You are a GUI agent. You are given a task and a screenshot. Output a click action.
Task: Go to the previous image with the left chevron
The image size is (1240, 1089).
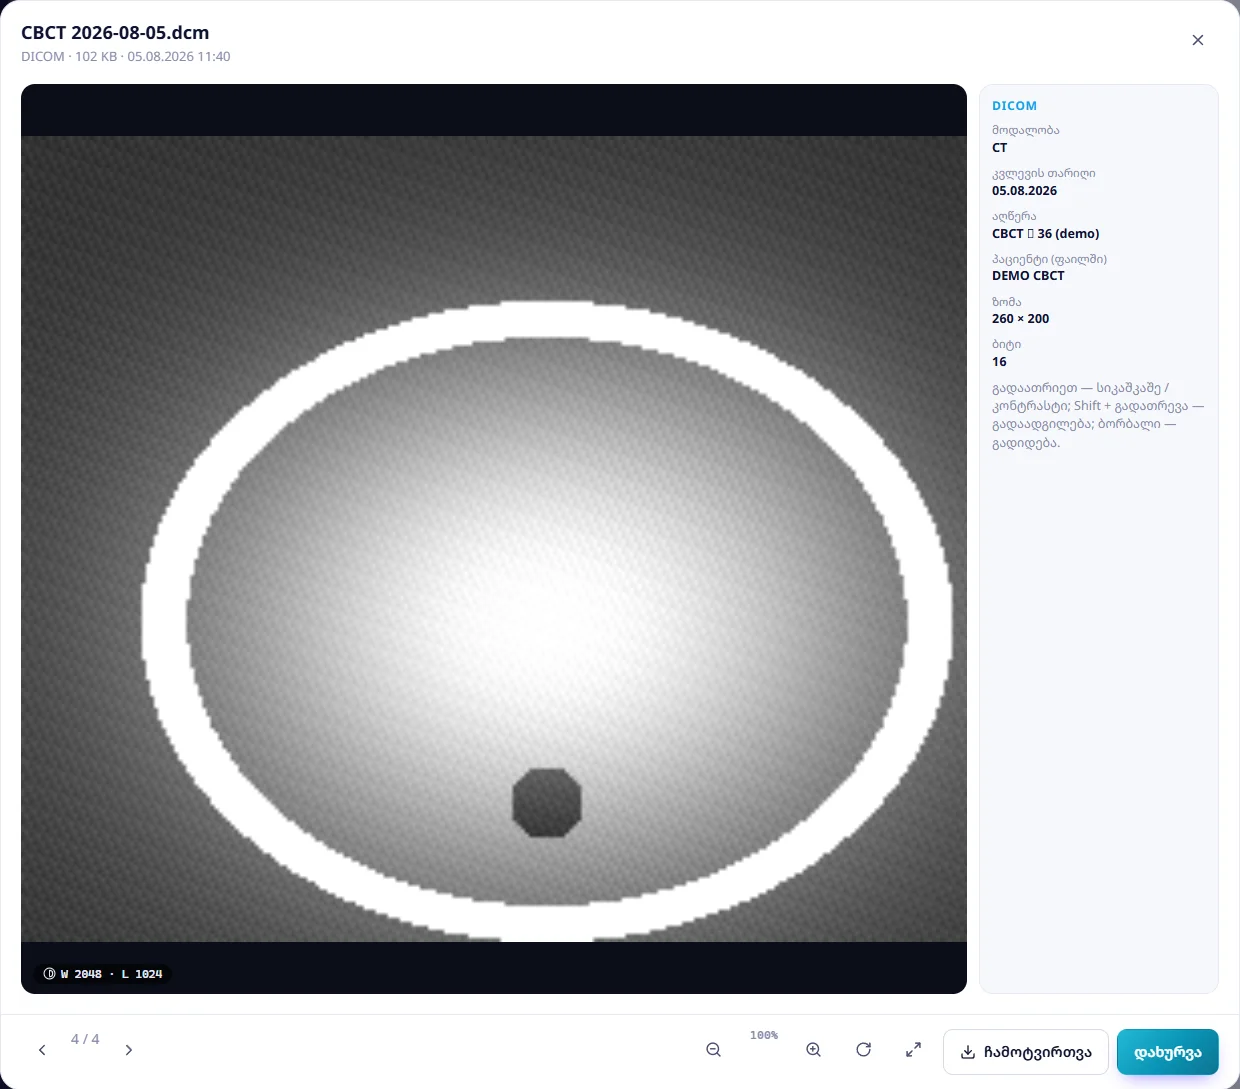42,1050
